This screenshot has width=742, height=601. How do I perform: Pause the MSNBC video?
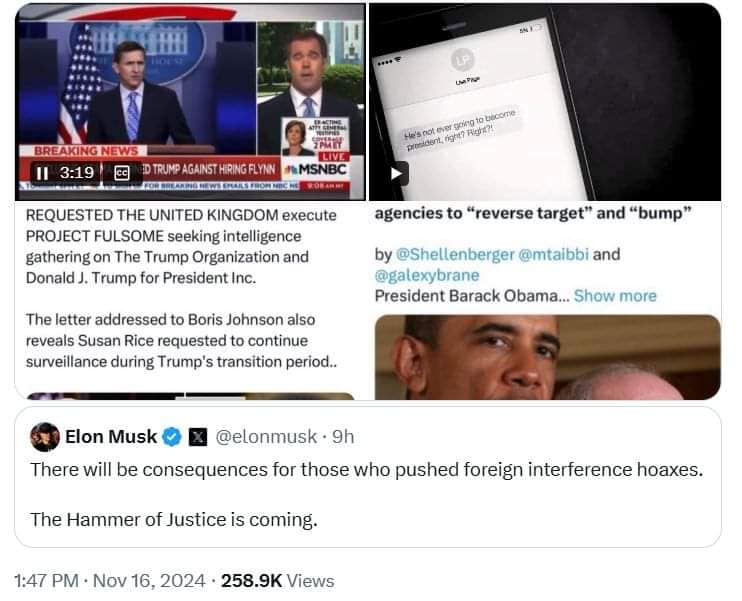(42, 173)
